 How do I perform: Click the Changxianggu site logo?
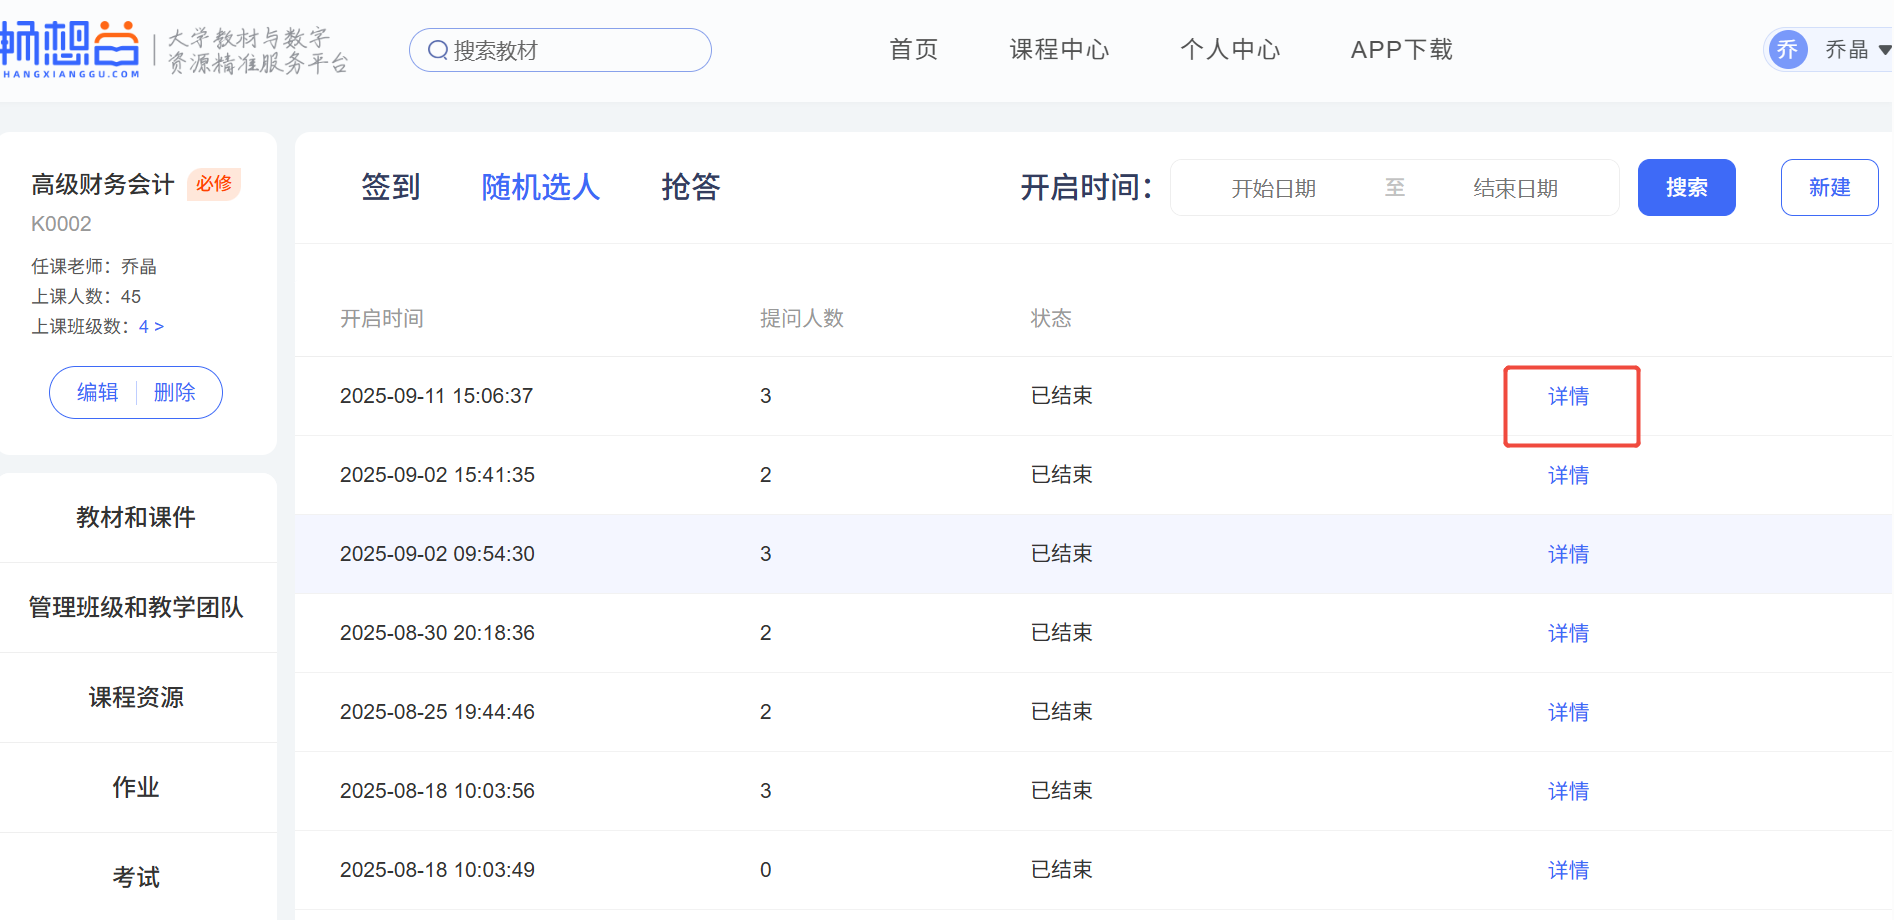coord(70,48)
